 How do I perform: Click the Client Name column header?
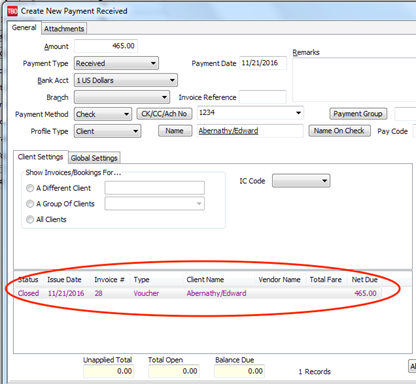219,280
